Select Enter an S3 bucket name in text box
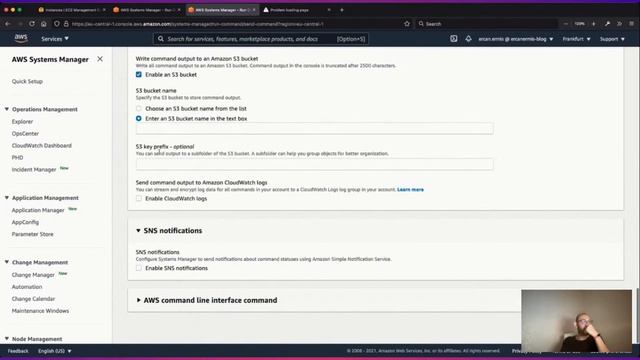The image size is (640, 360). click(139, 118)
